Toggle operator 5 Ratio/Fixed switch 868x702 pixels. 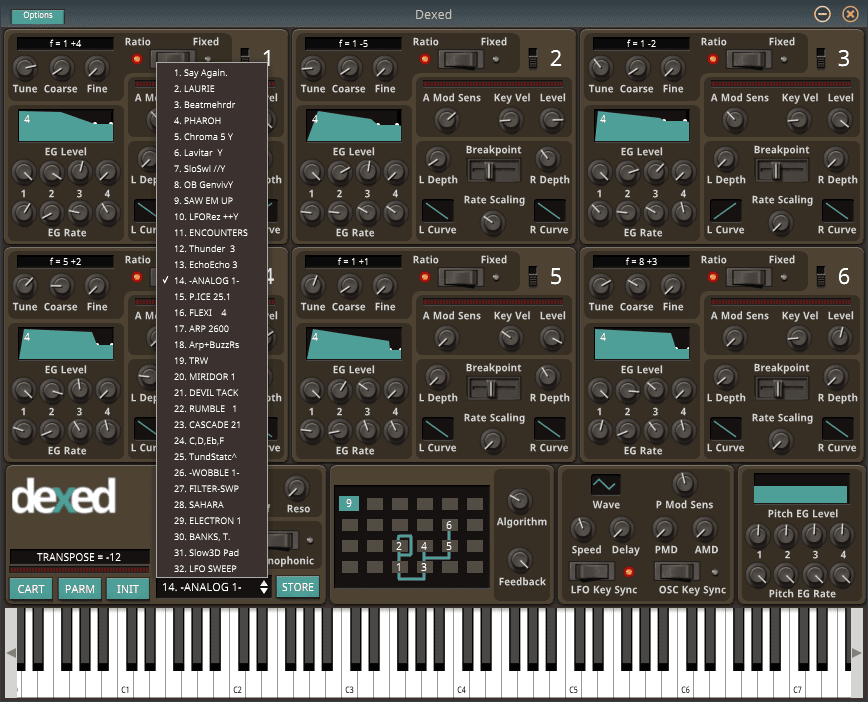click(x=461, y=277)
